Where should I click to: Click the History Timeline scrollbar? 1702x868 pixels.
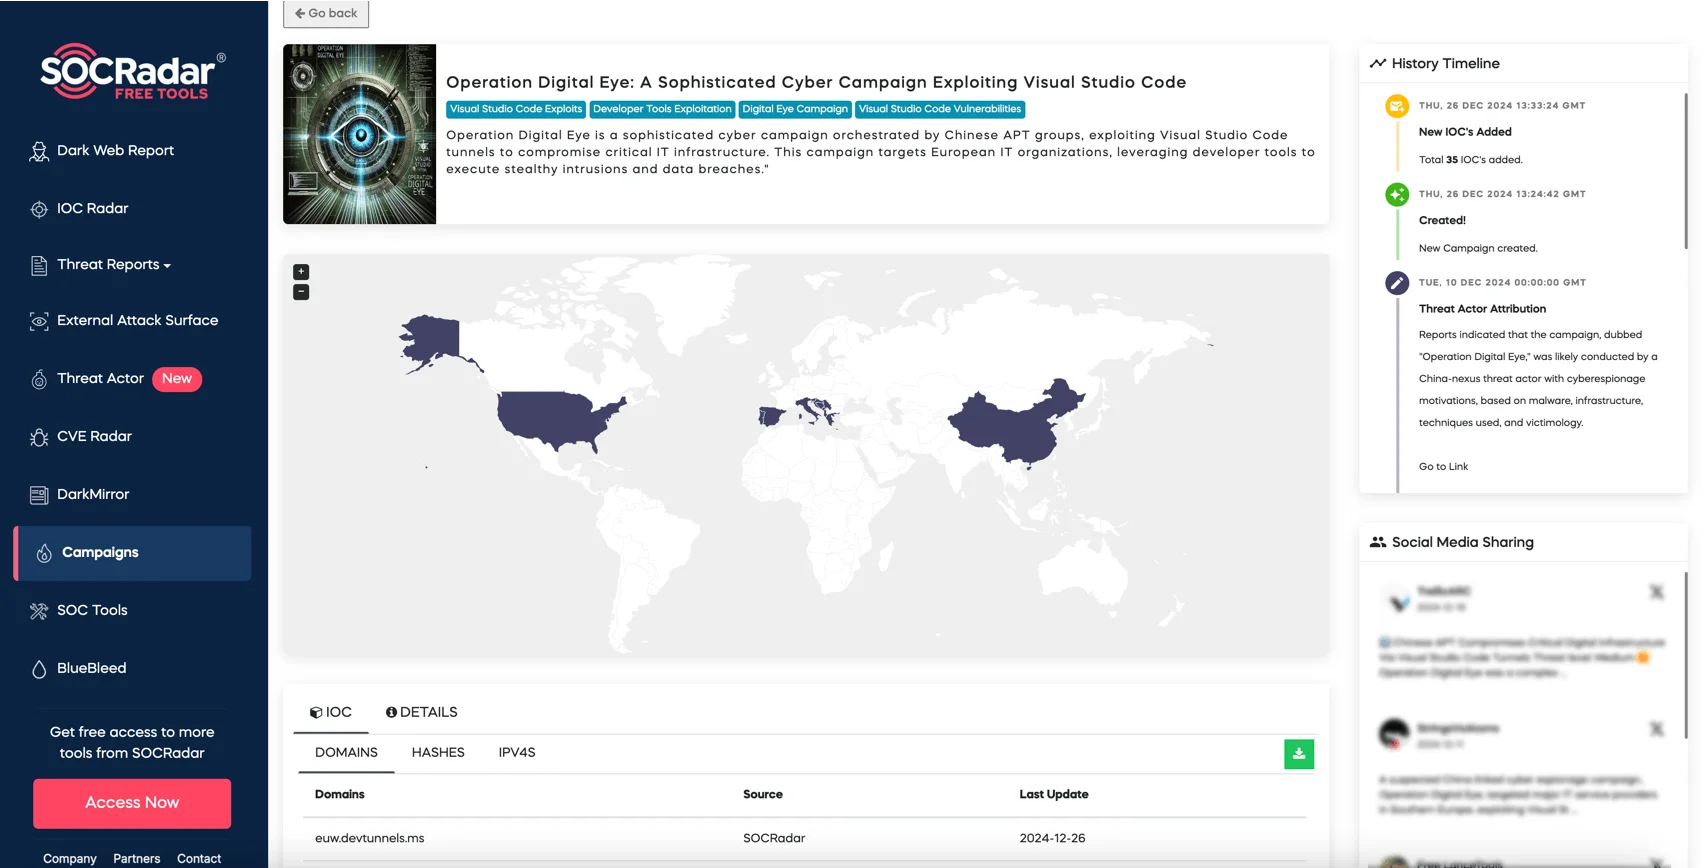pos(1686,170)
